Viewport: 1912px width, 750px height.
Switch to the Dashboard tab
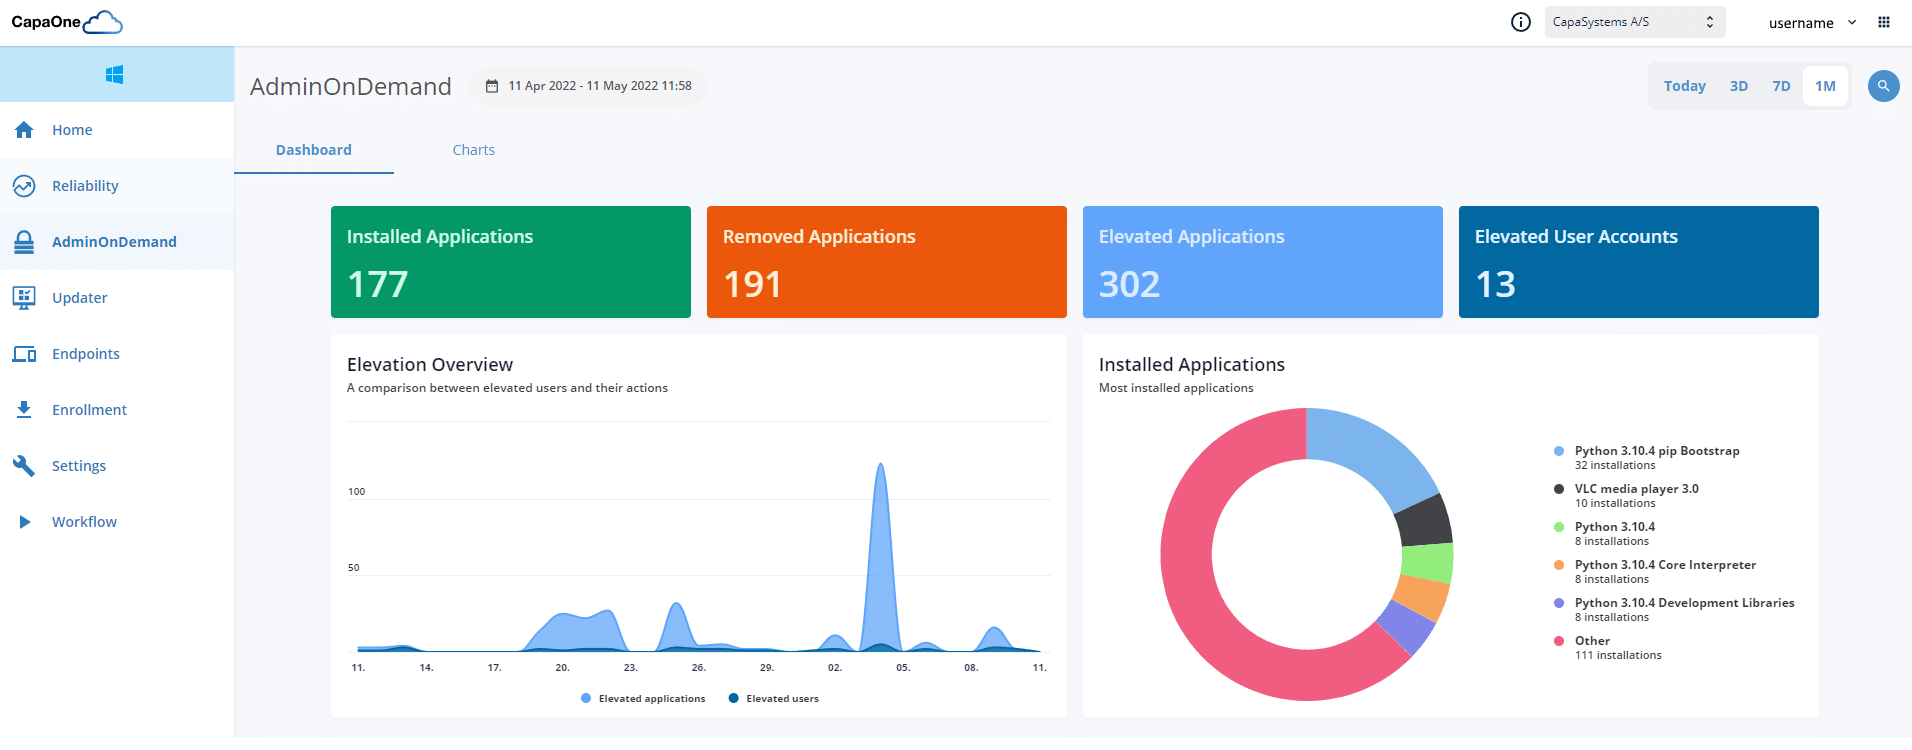pos(314,150)
